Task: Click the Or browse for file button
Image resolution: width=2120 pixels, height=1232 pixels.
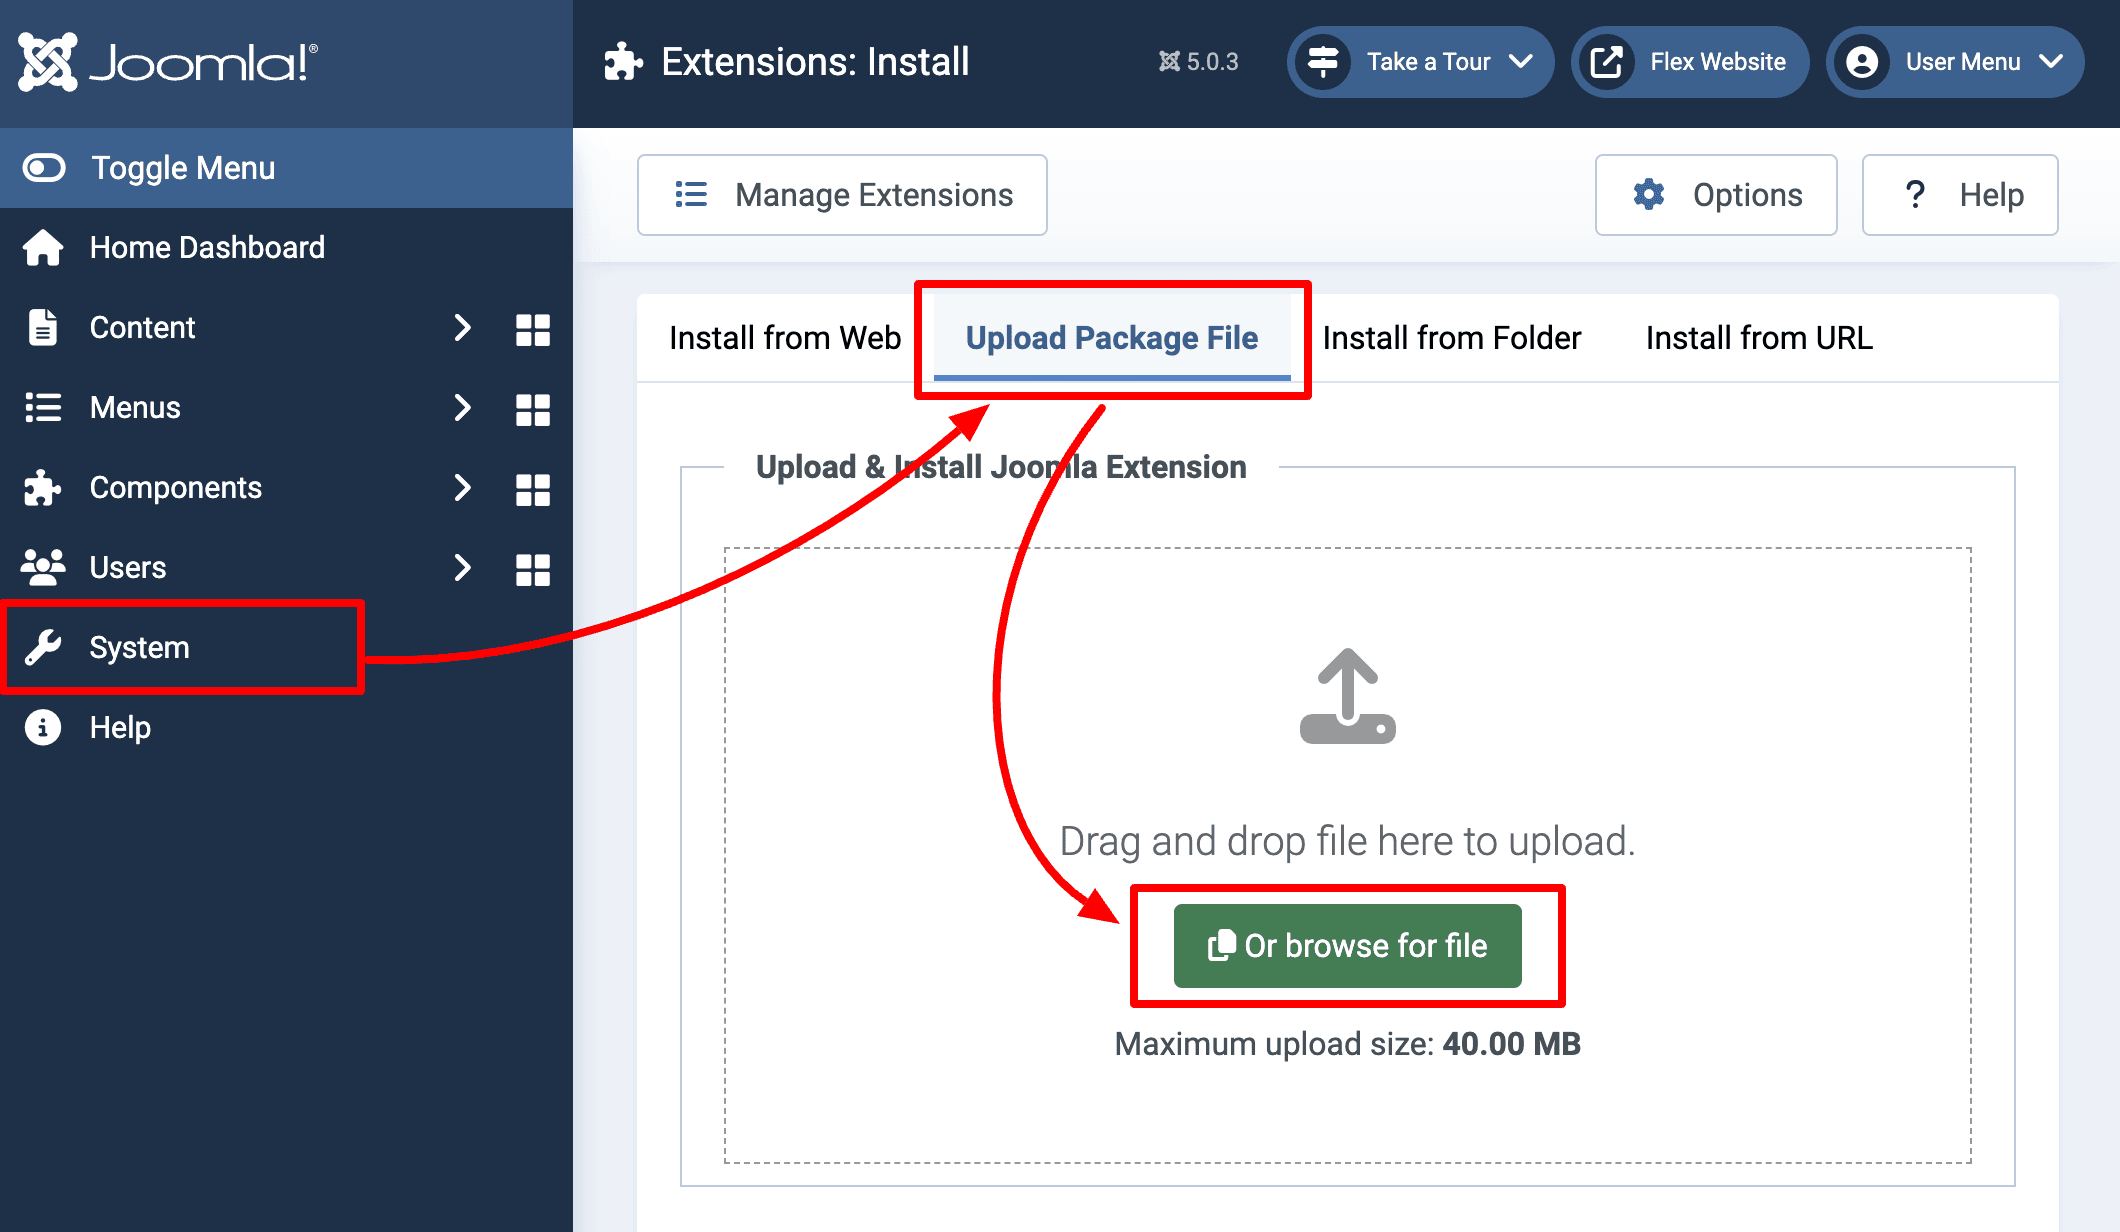Action: click(x=1347, y=945)
